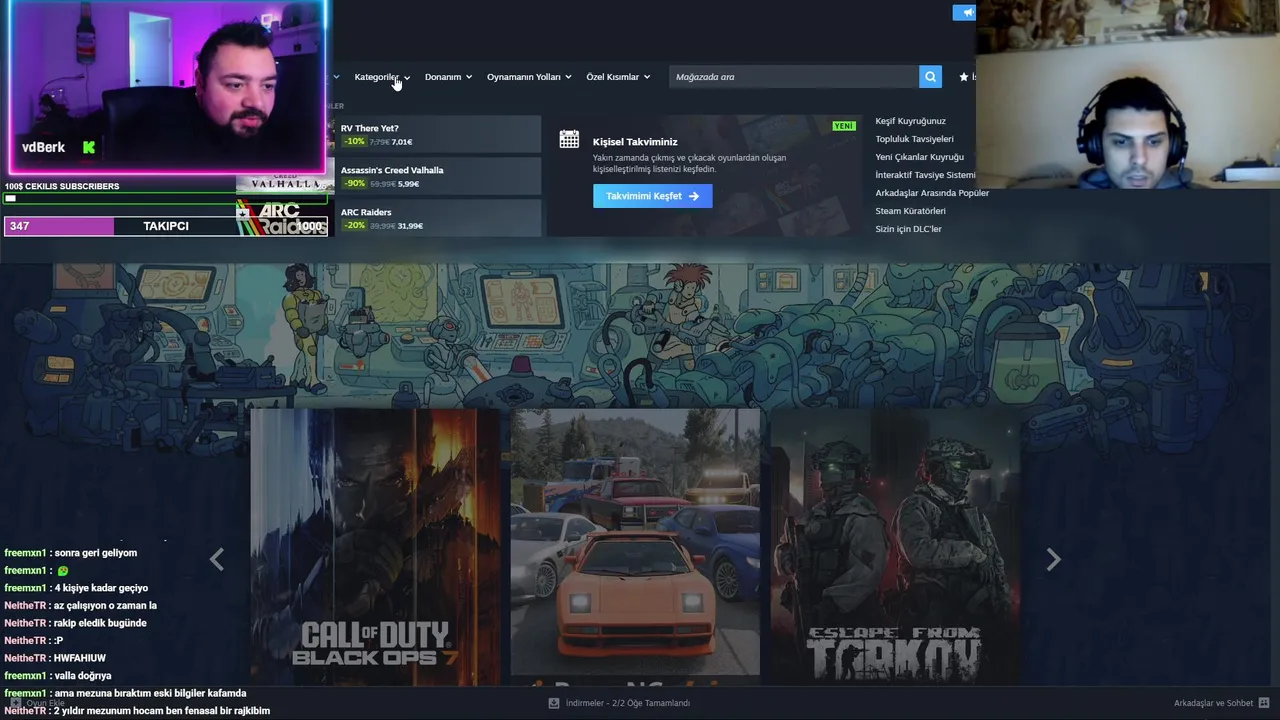1280x720 pixels.
Task: Click in the Mağazada ara search field
Action: [794, 77]
